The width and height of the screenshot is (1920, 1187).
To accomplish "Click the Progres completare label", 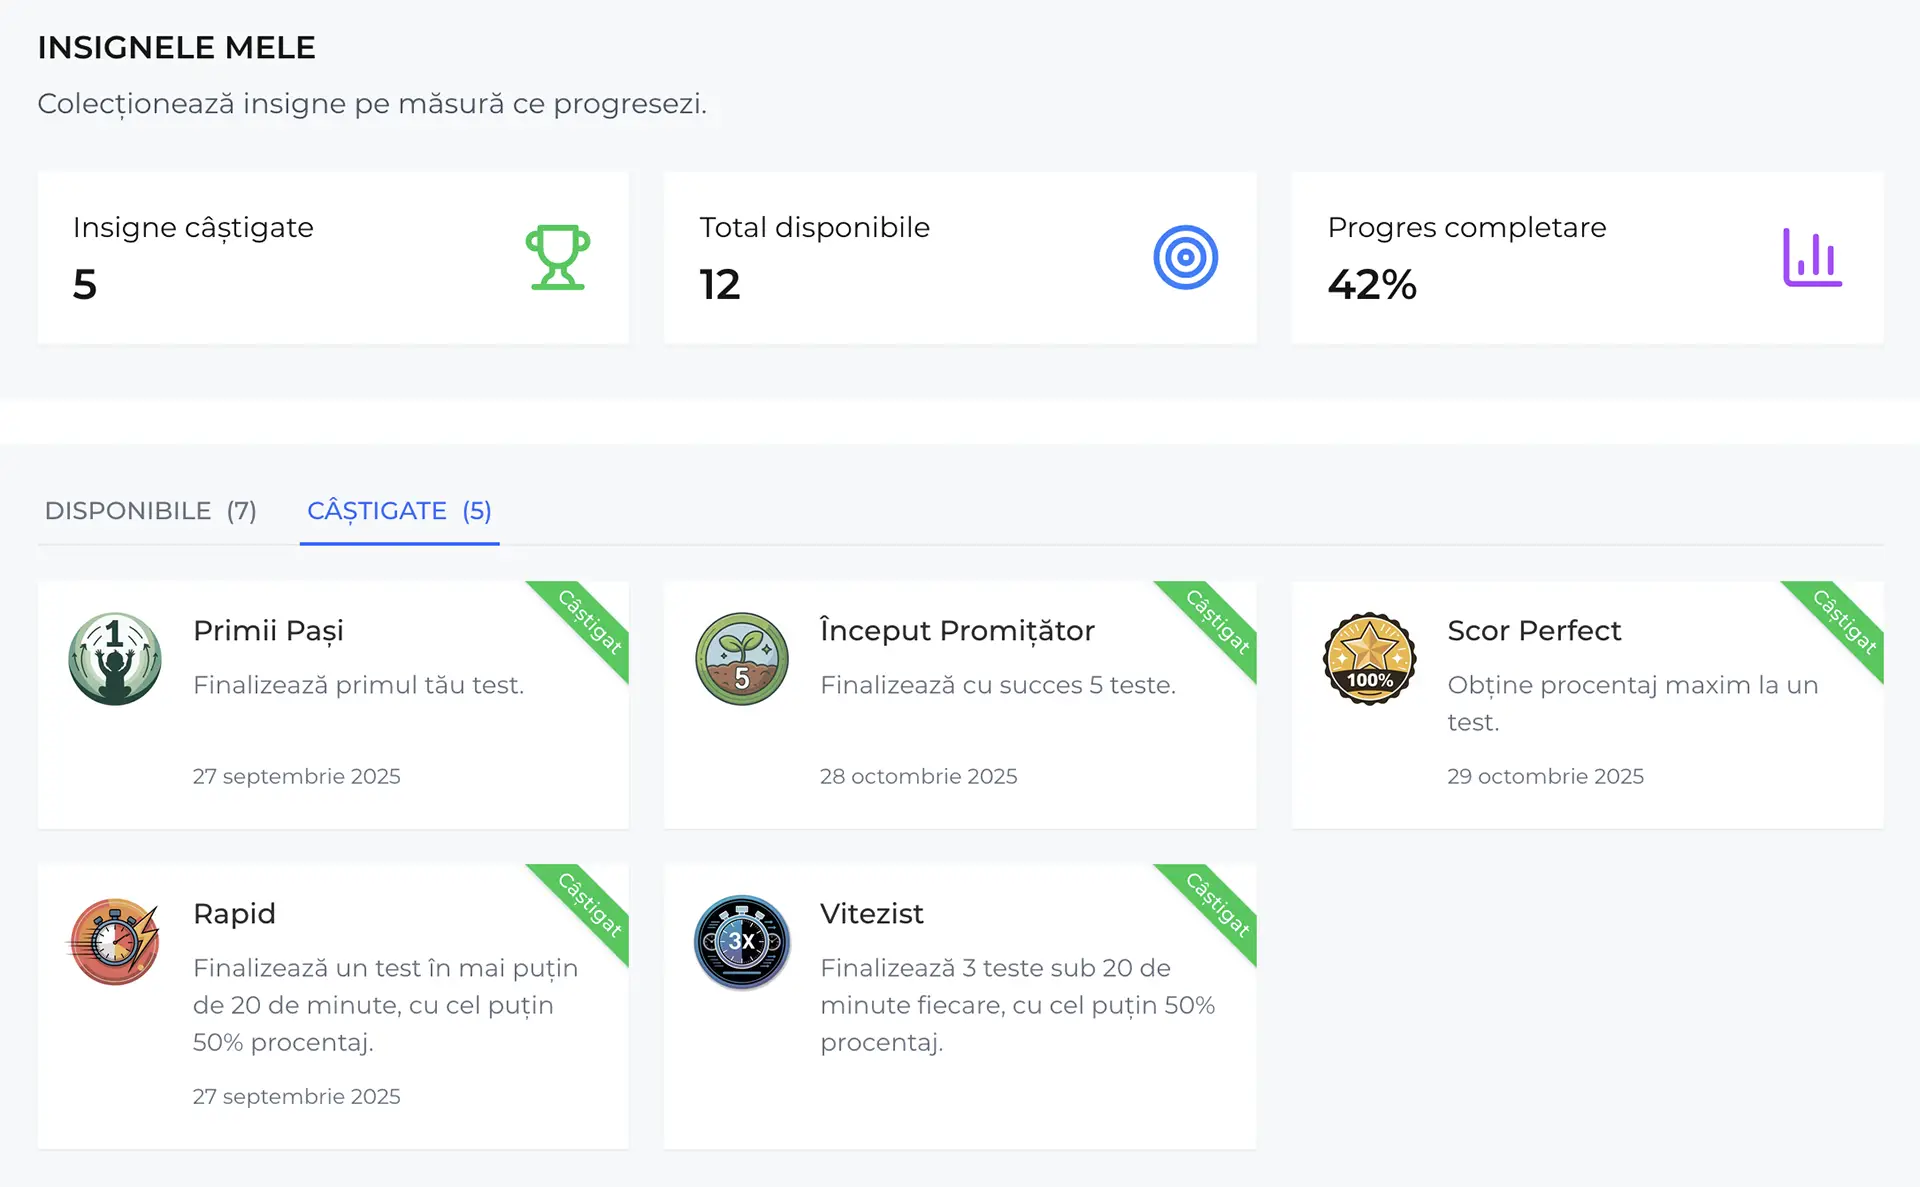I will (1467, 228).
